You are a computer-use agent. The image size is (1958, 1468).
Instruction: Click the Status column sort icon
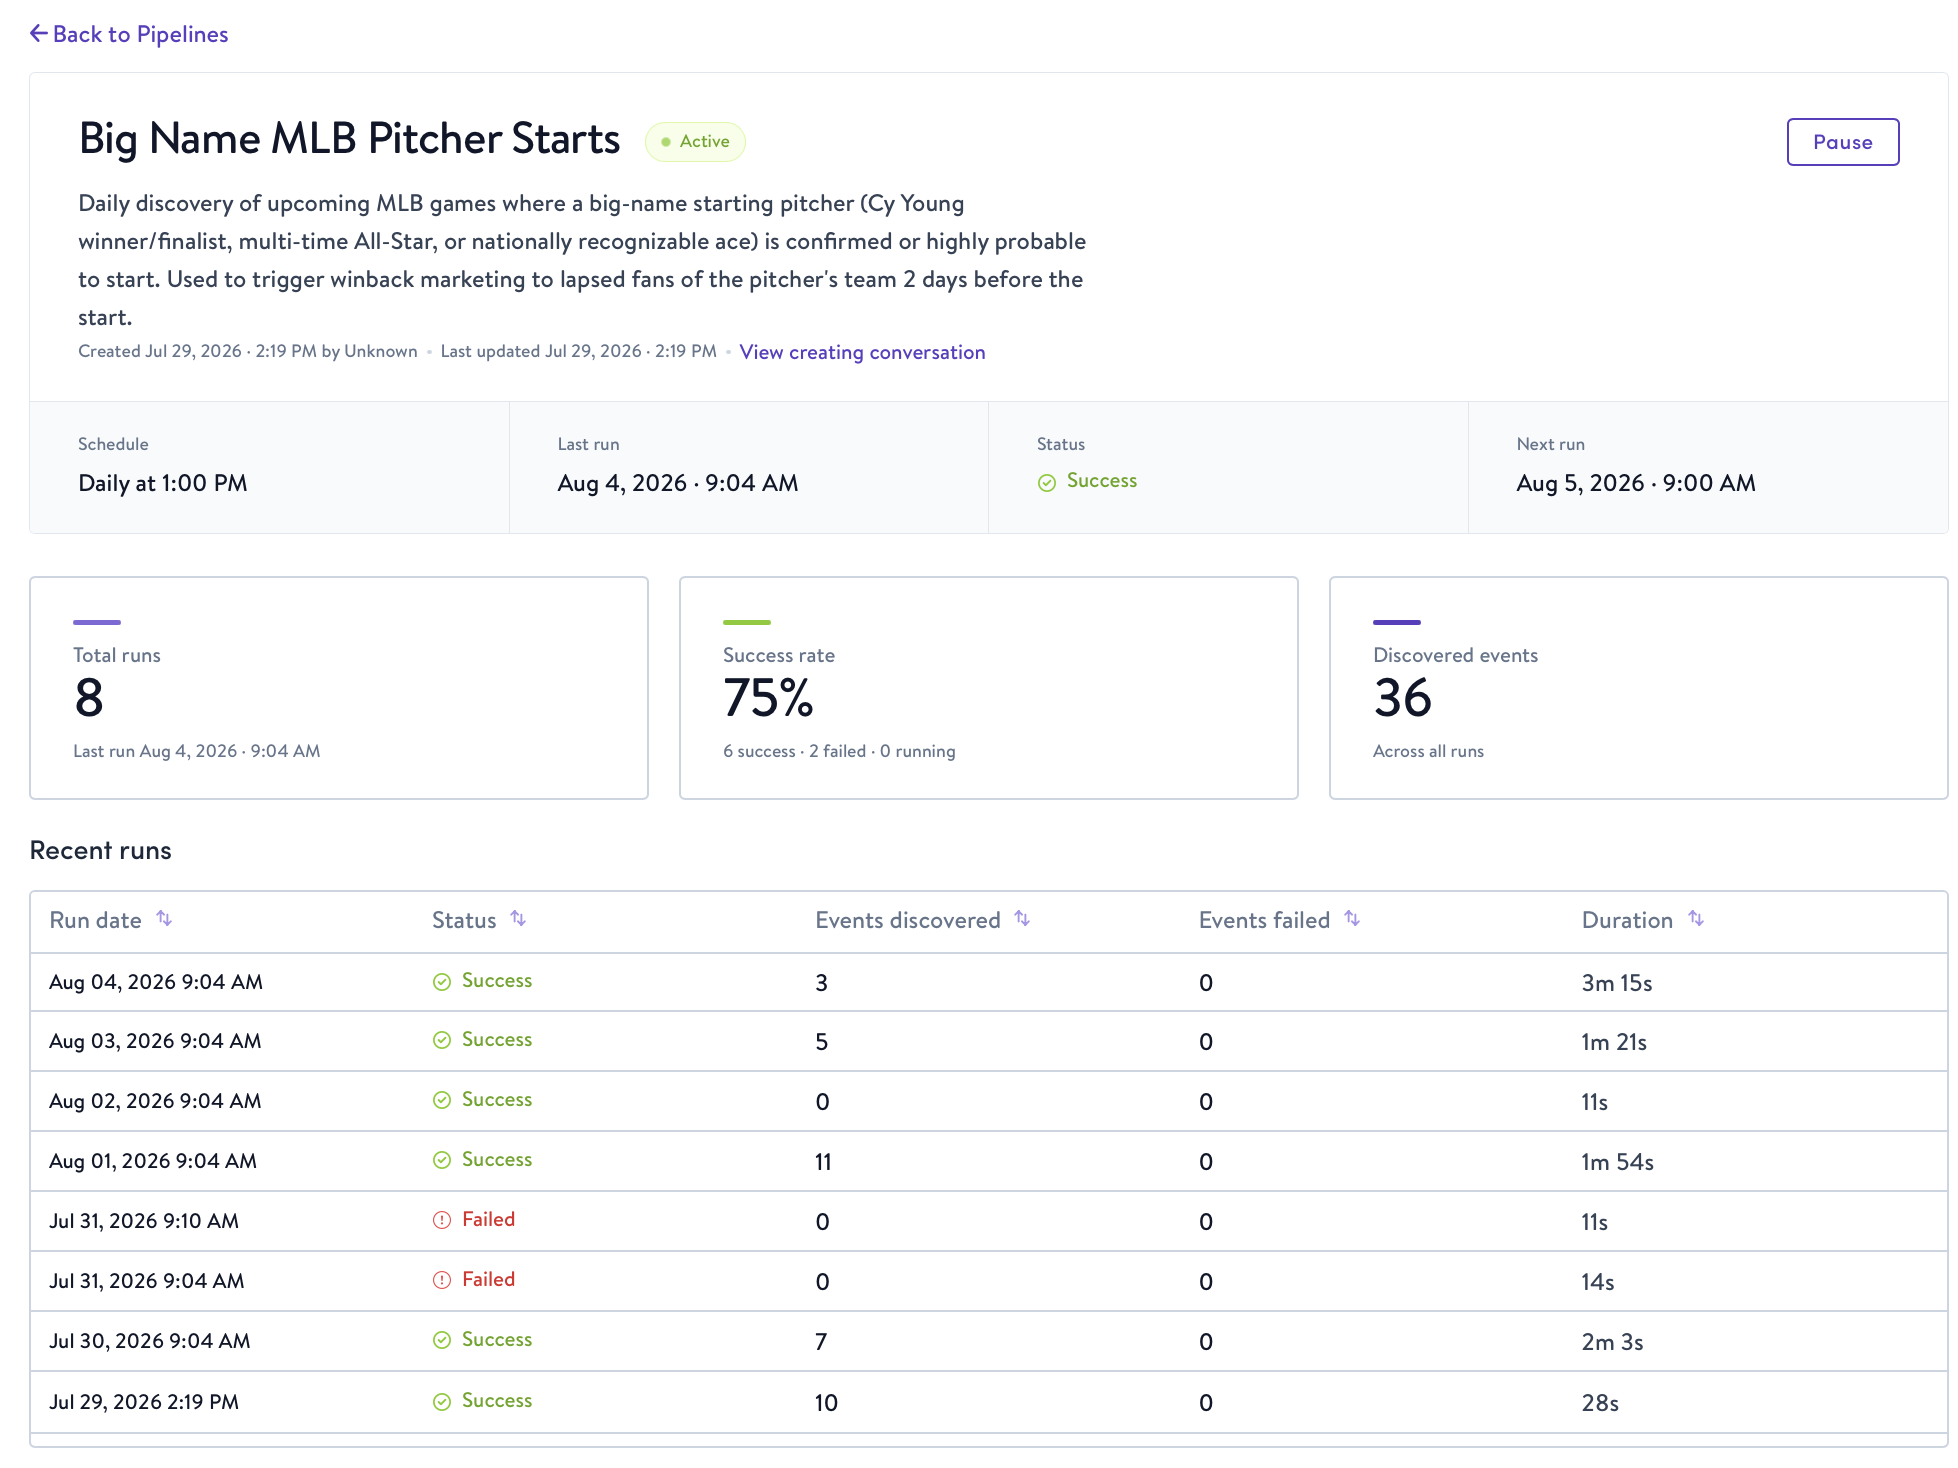point(518,919)
